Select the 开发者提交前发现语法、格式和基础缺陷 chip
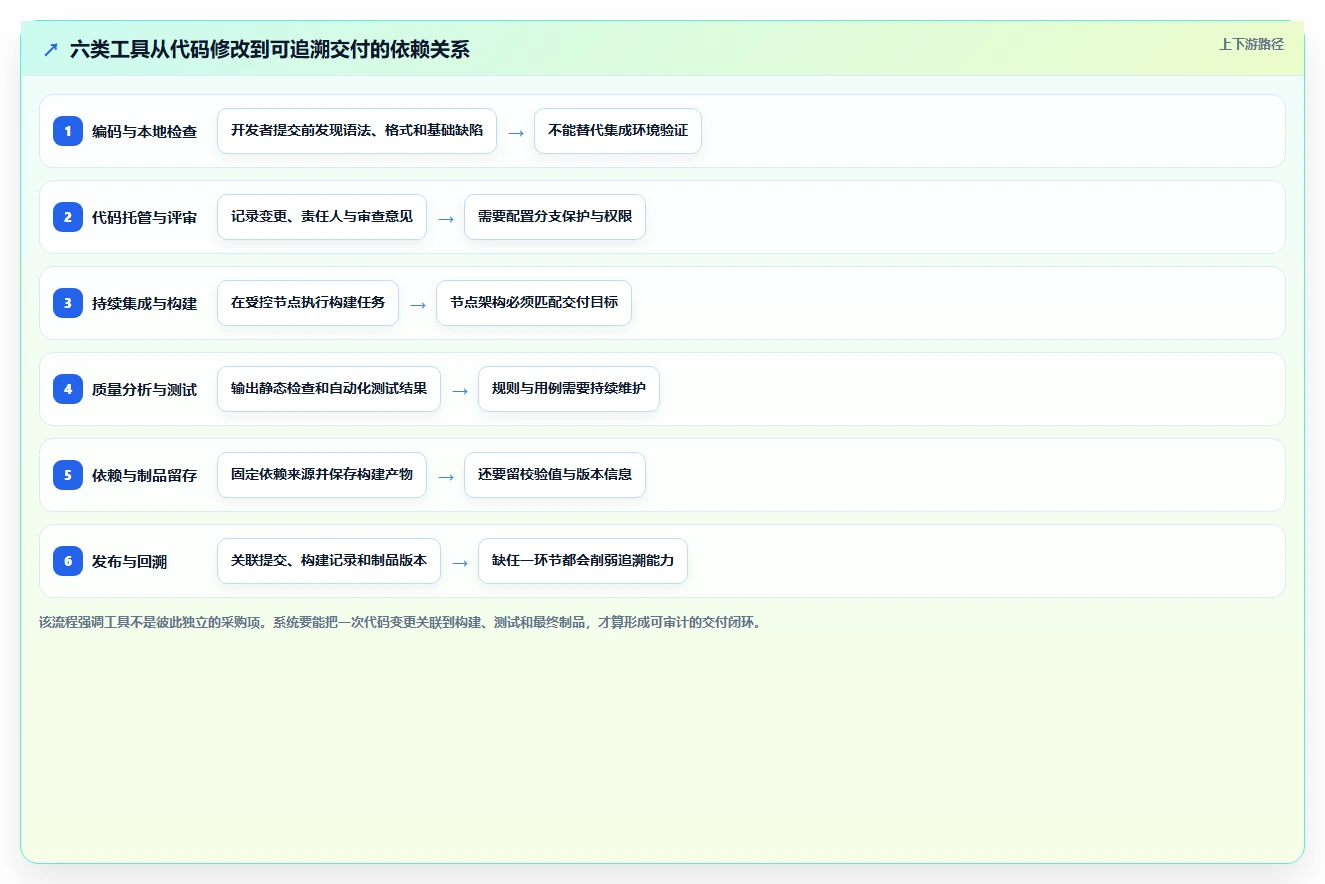Screen dimensions: 1325x884 pos(357,131)
